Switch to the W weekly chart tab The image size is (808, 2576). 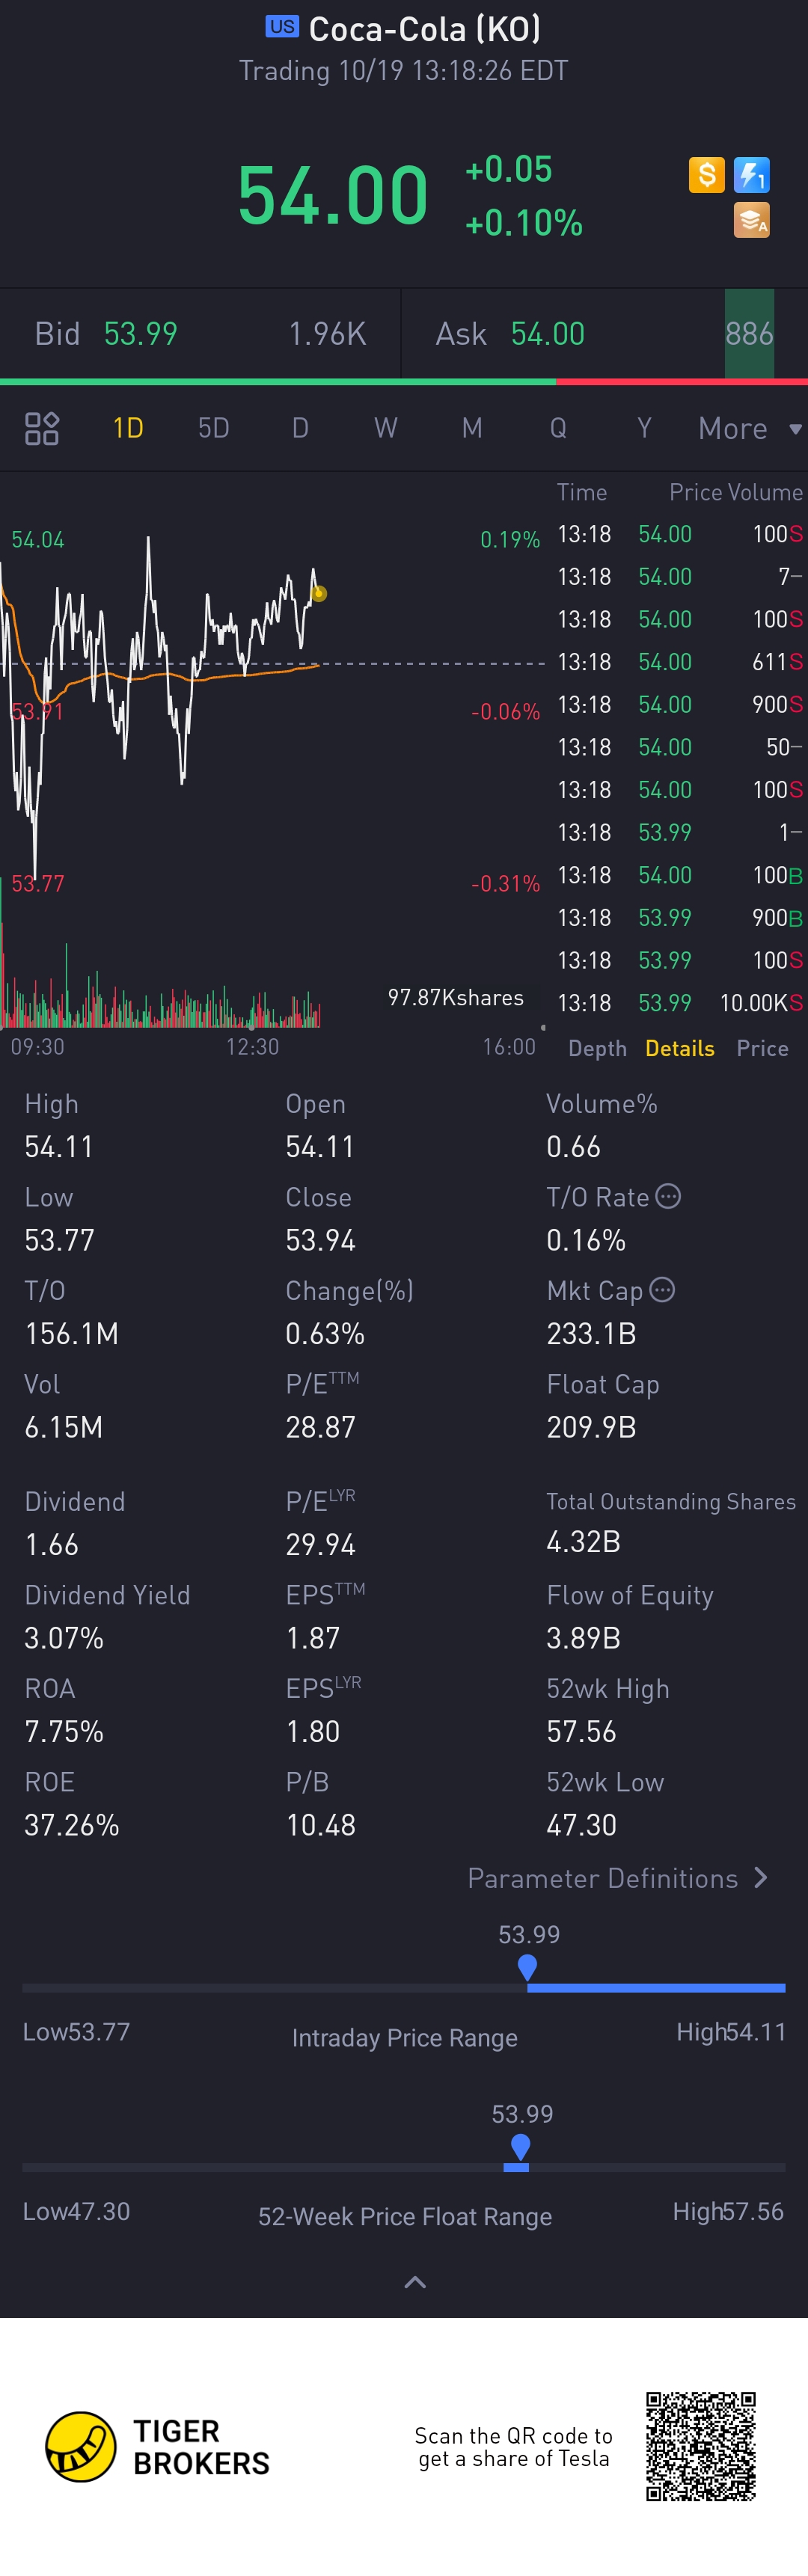tap(386, 428)
